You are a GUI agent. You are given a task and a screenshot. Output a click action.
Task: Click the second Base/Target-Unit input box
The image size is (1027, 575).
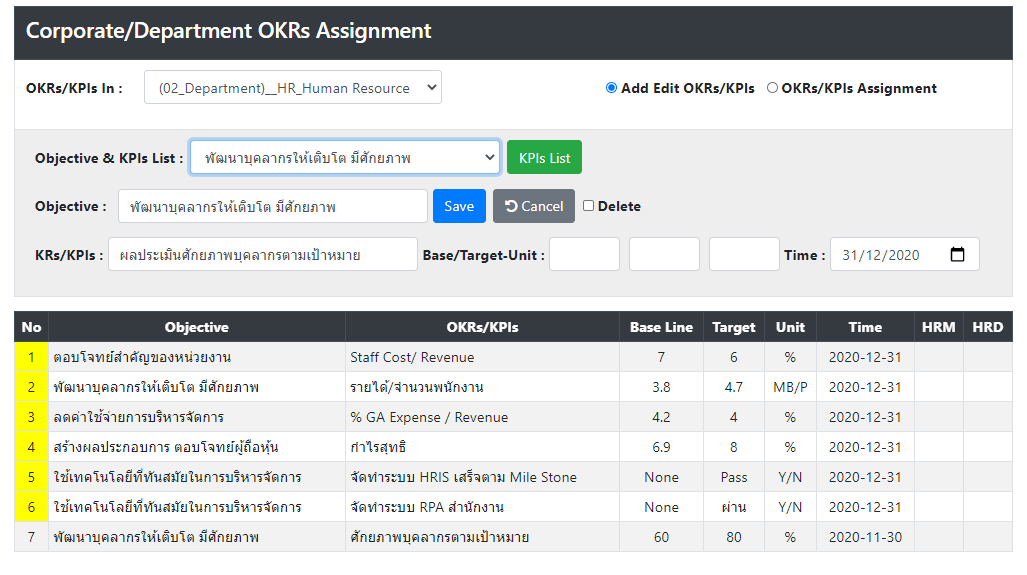(x=664, y=254)
